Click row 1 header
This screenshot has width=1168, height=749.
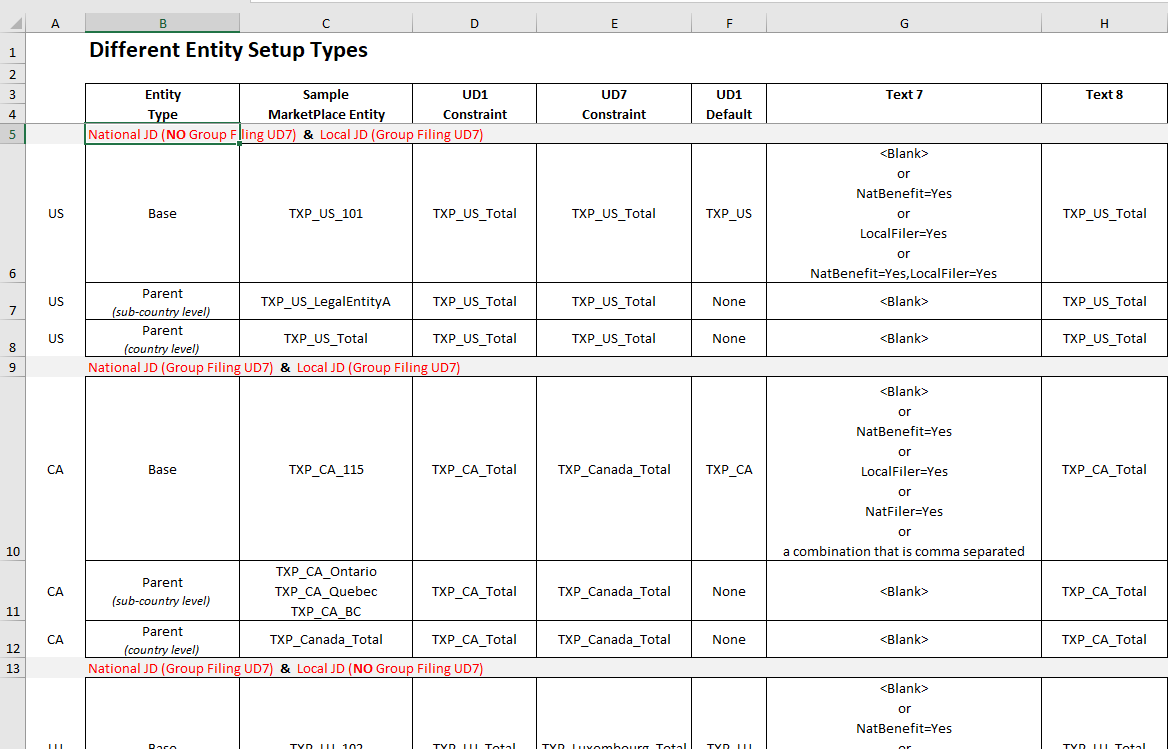[x=11, y=50]
